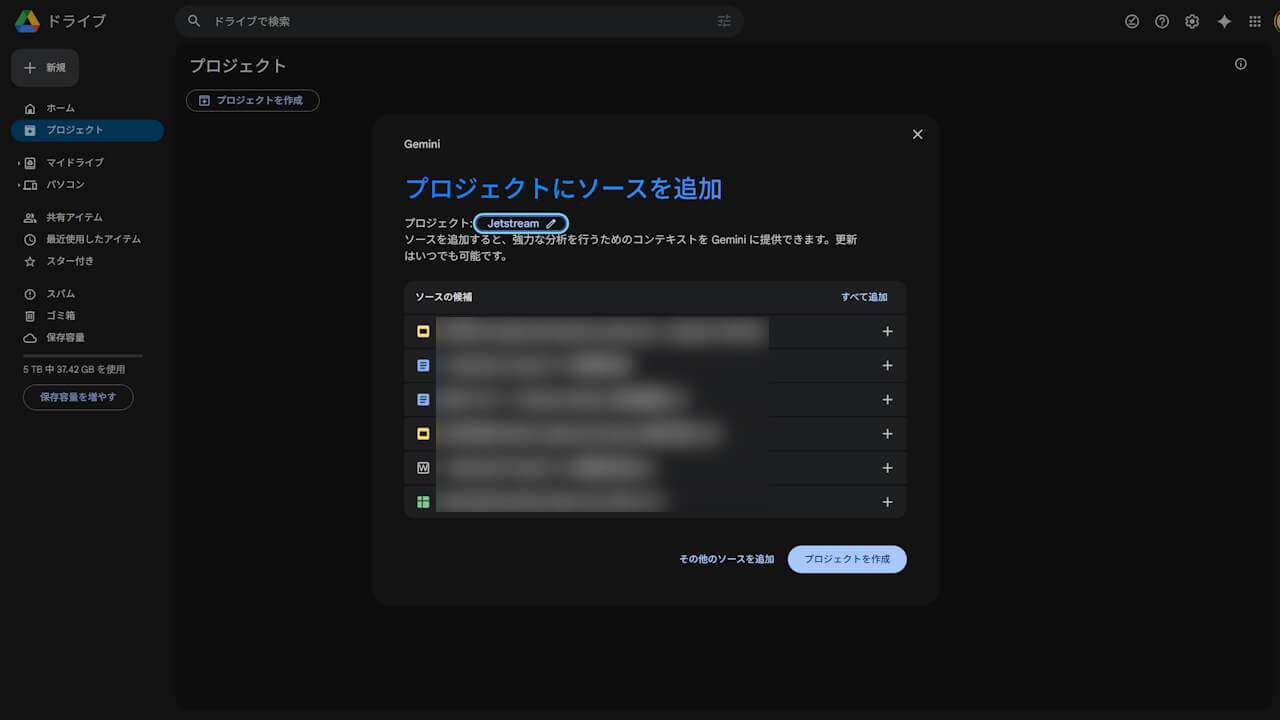Click the first blue document file icon

[423, 365]
